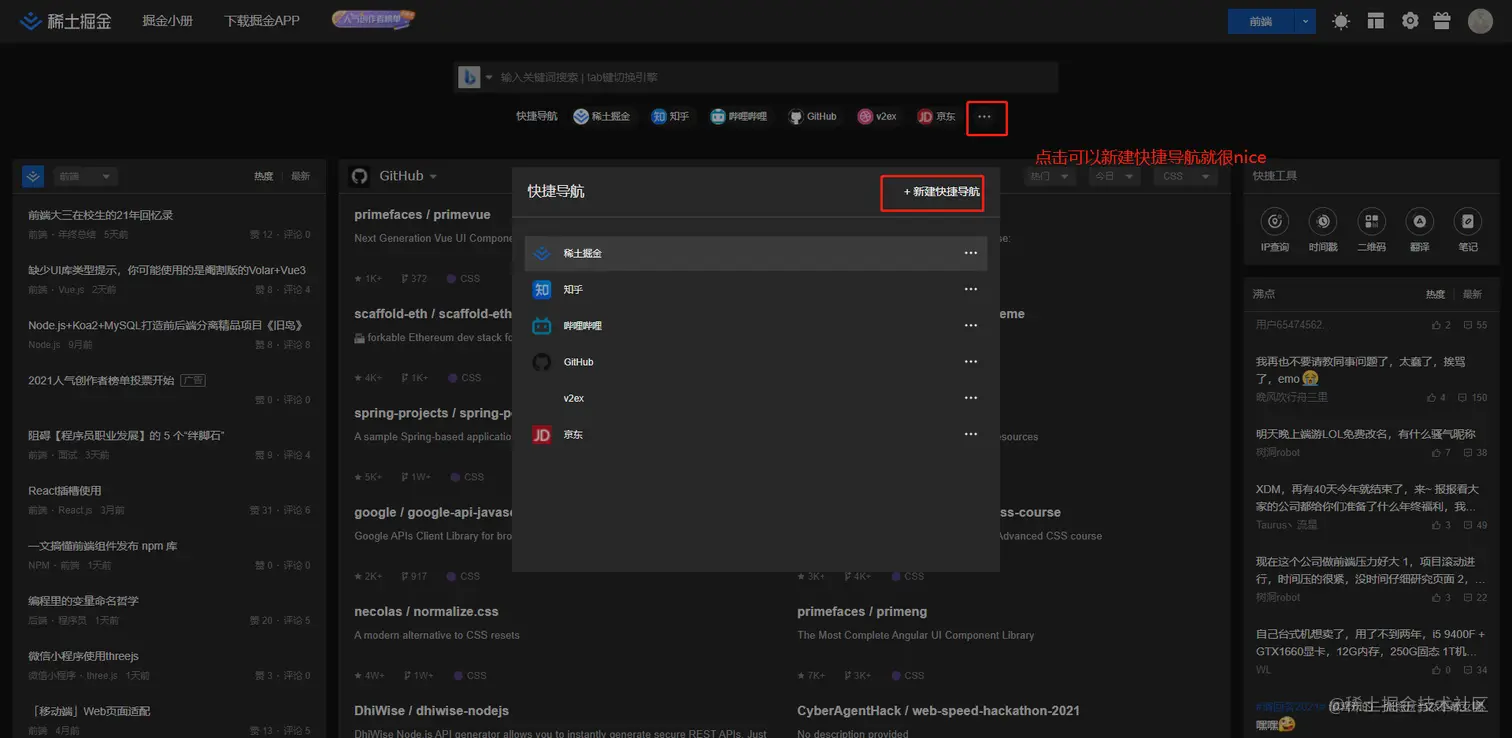This screenshot has height=738, width=1512.
Task: Switch 沸点 panel to 热度 sorting
Action: pyautogui.click(x=1435, y=294)
